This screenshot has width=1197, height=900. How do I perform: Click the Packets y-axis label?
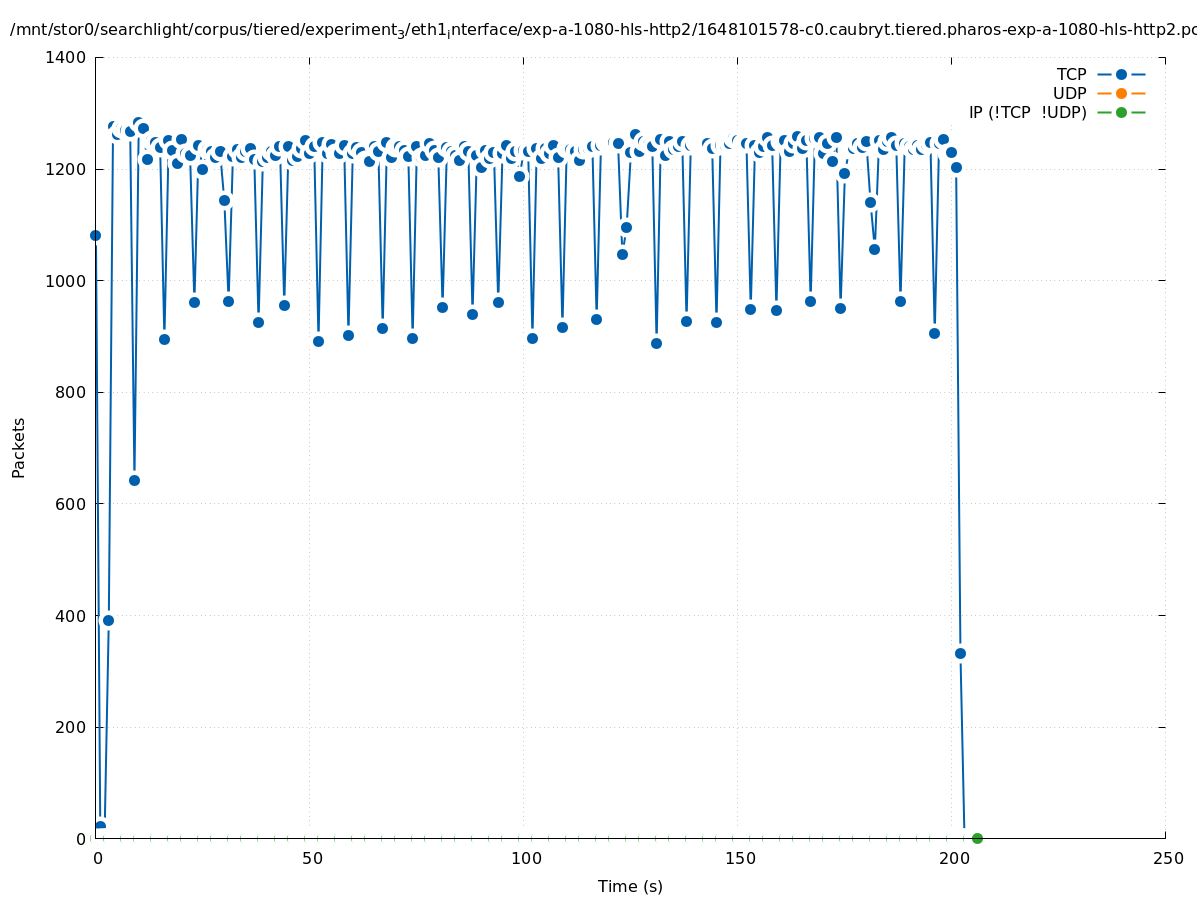[19, 447]
